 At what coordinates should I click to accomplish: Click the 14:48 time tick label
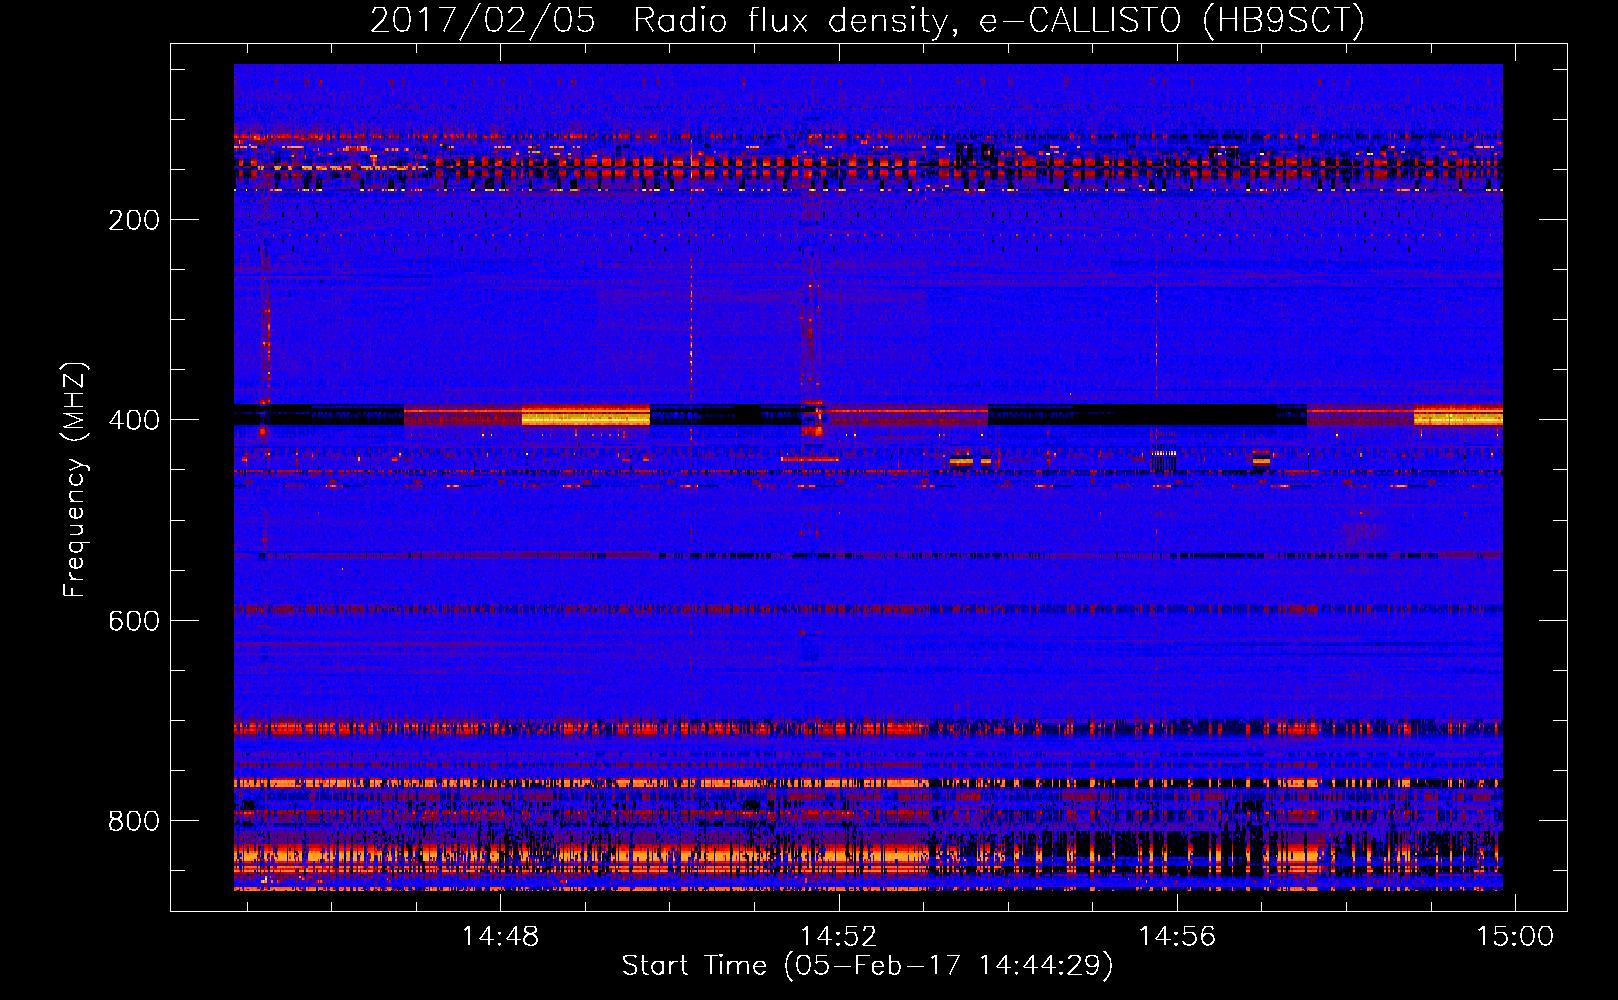[500, 936]
